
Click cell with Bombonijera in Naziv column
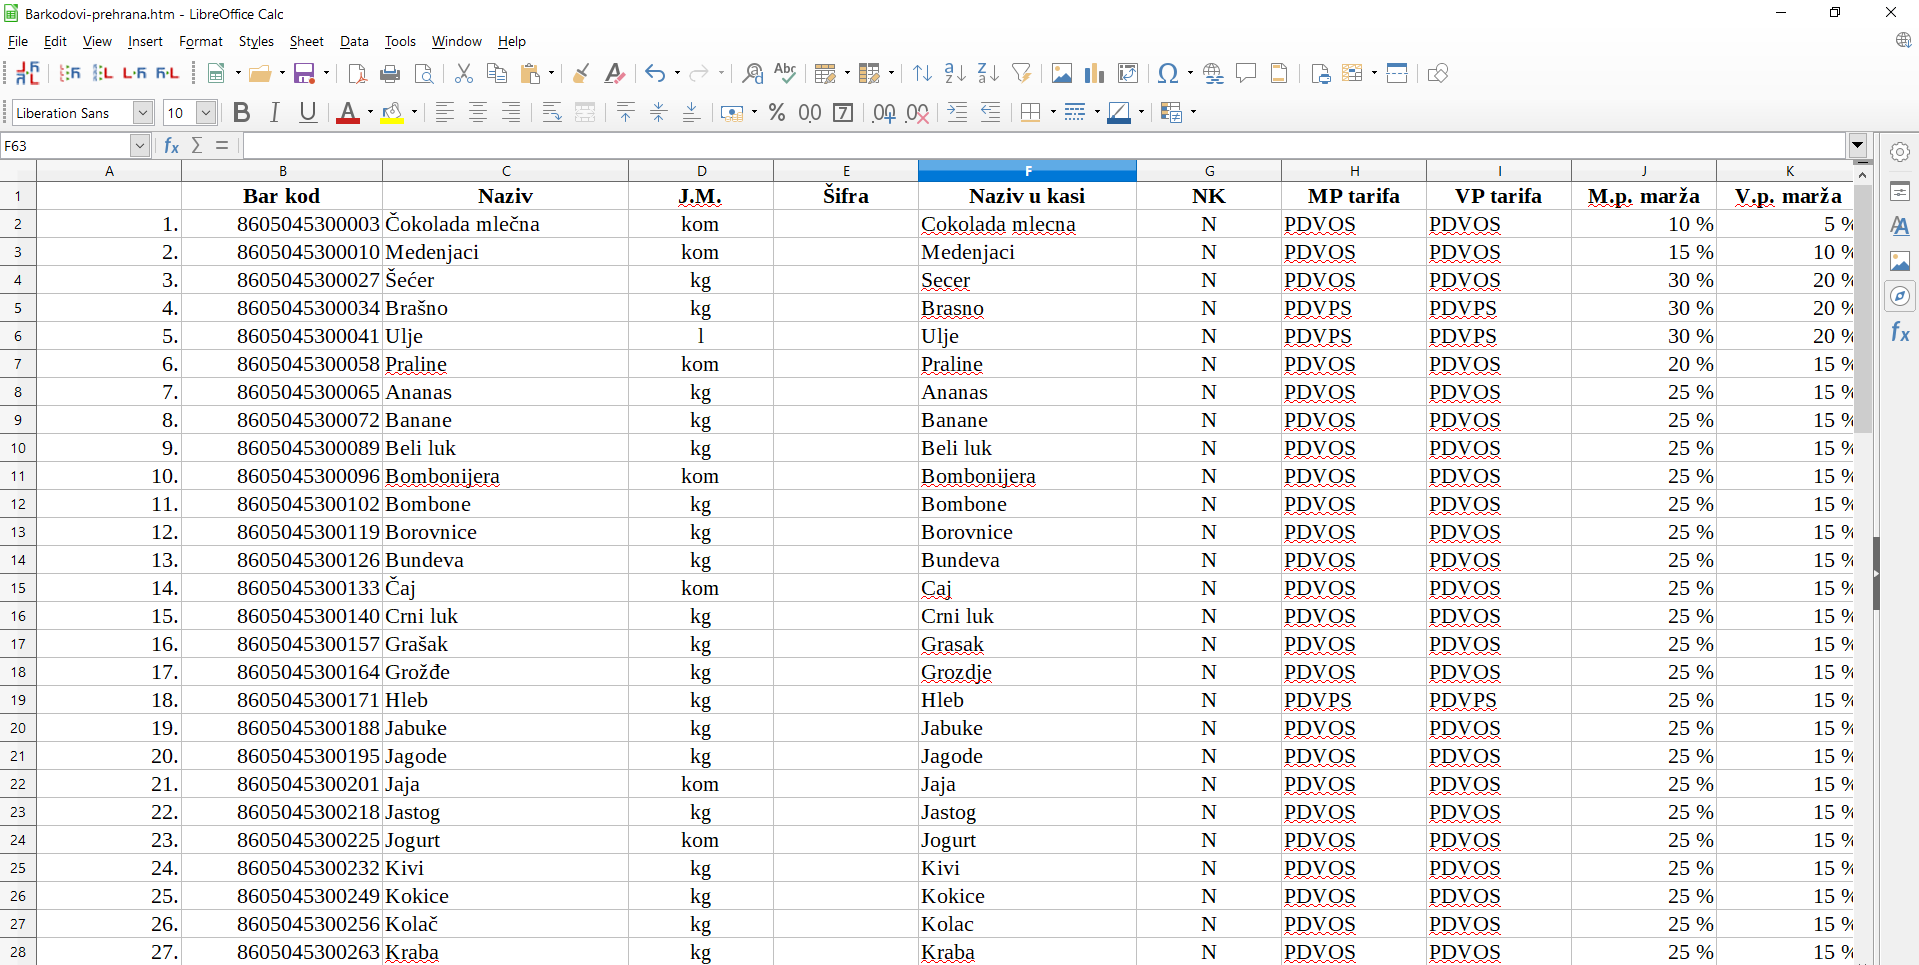[x=505, y=476]
